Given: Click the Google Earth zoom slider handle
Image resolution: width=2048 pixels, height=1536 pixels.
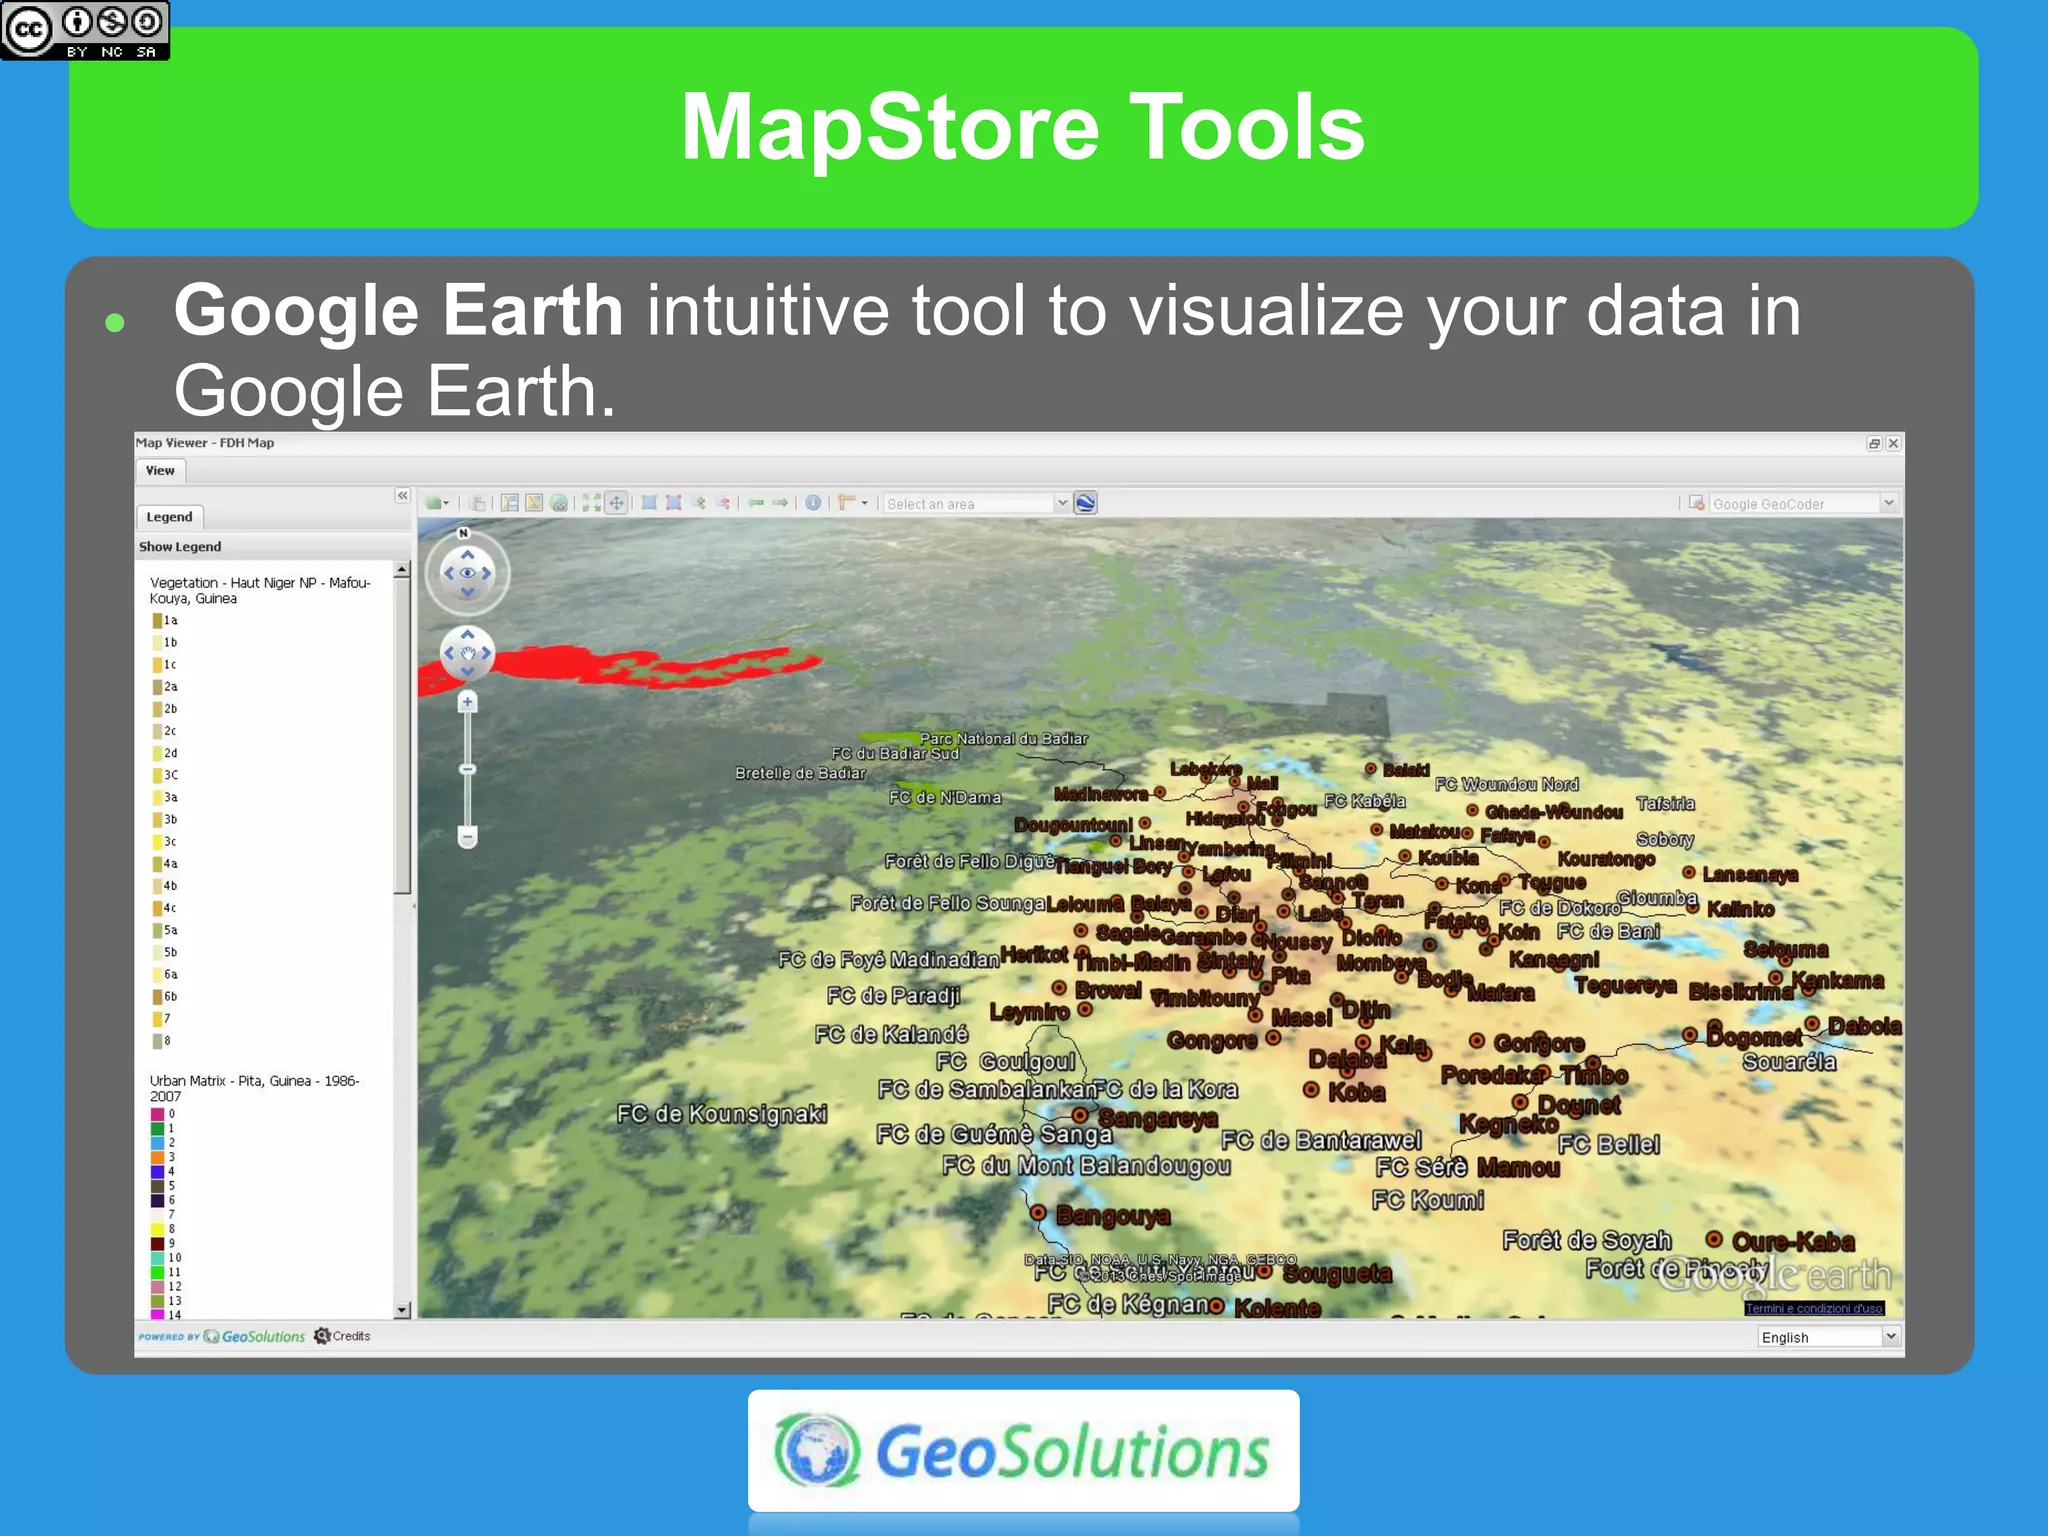Looking at the screenshot, I should pyautogui.click(x=467, y=770).
